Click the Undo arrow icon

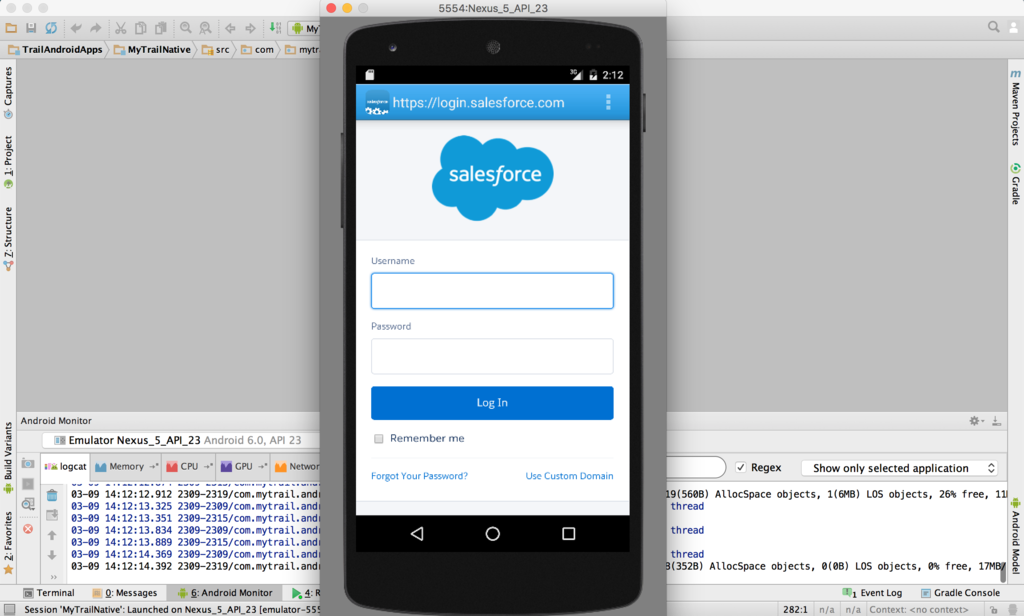[x=76, y=28]
